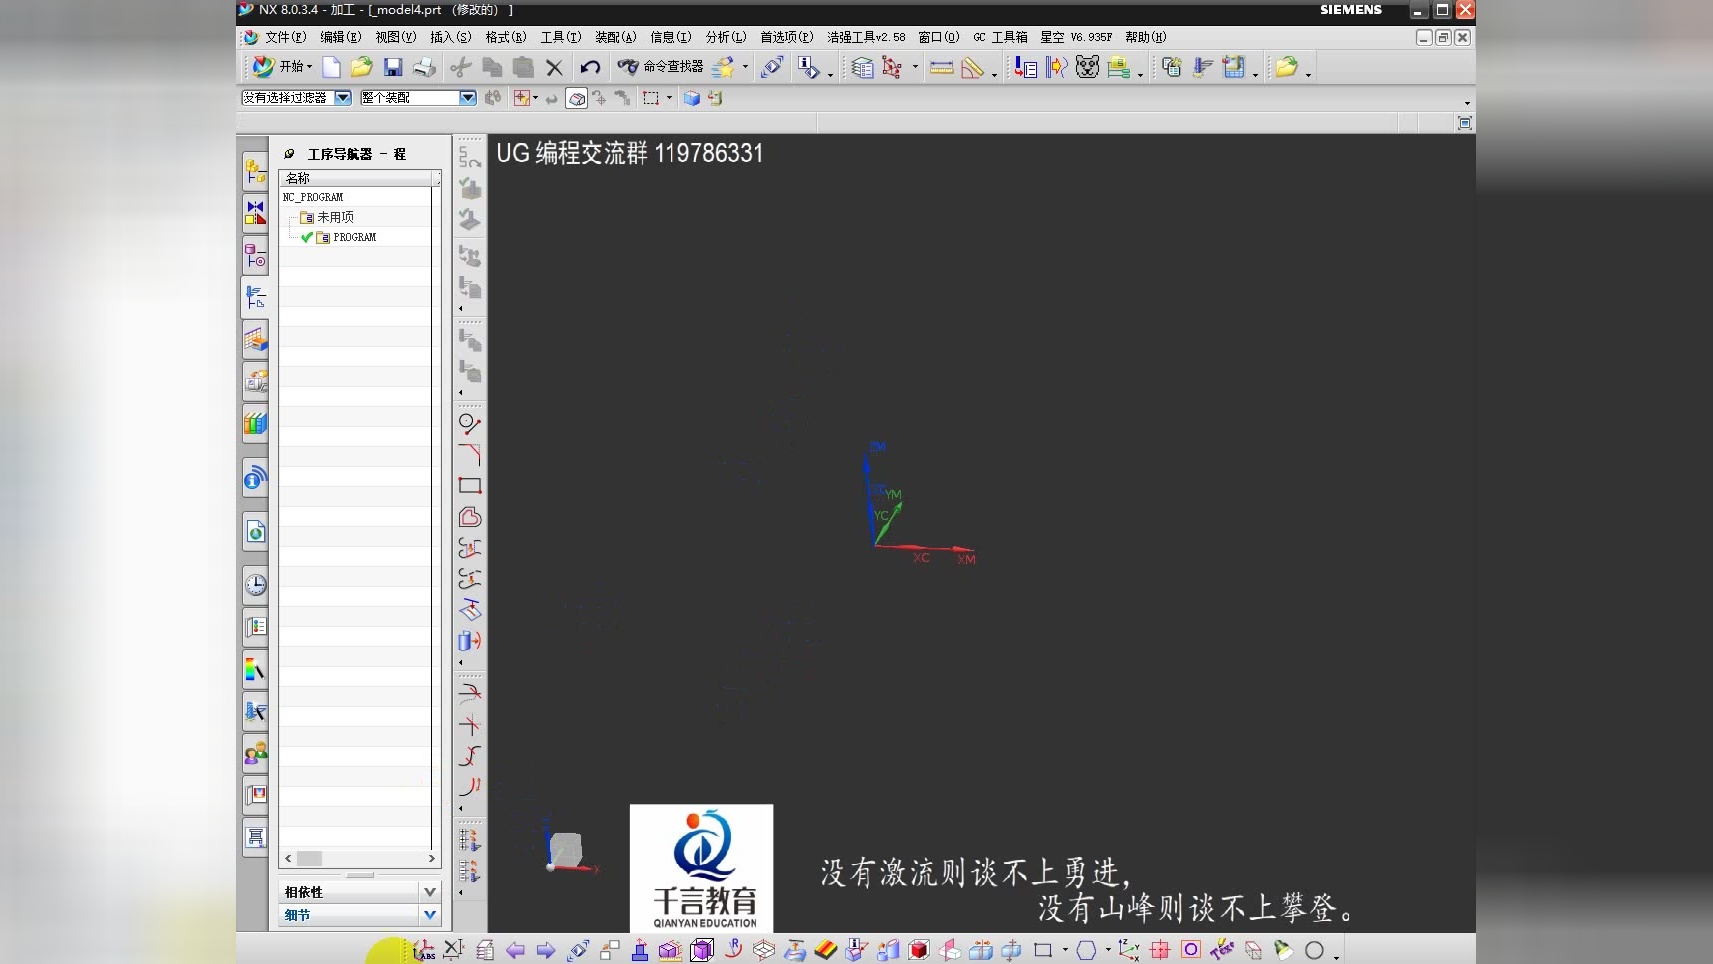
Task: Open the Roles sidebar icon with people
Action: pos(255,753)
